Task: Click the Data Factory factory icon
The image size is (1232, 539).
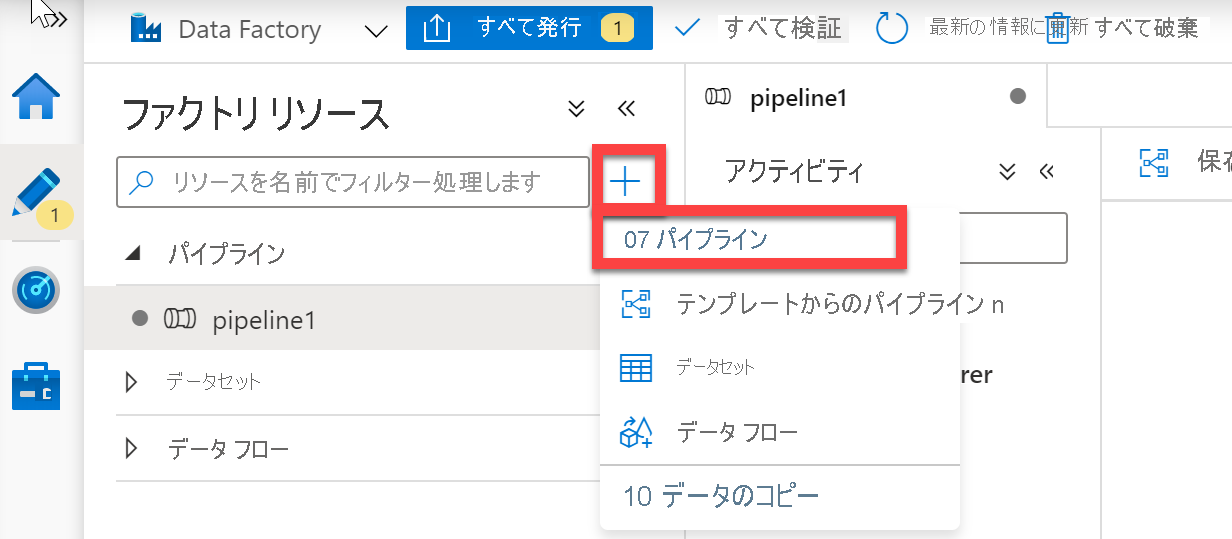Action: (146, 28)
